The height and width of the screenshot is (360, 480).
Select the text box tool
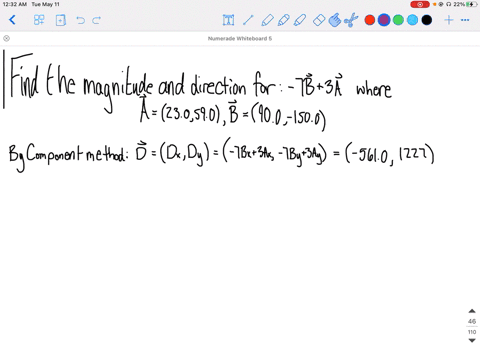coord(228,20)
